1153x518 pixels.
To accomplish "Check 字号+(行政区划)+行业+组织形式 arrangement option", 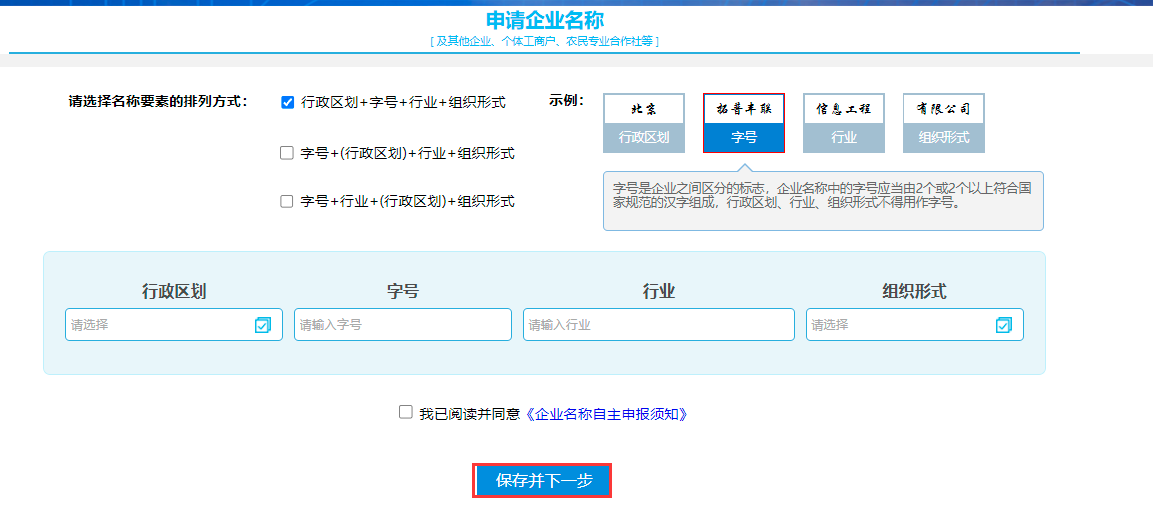I will pyautogui.click(x=288, y=153).
